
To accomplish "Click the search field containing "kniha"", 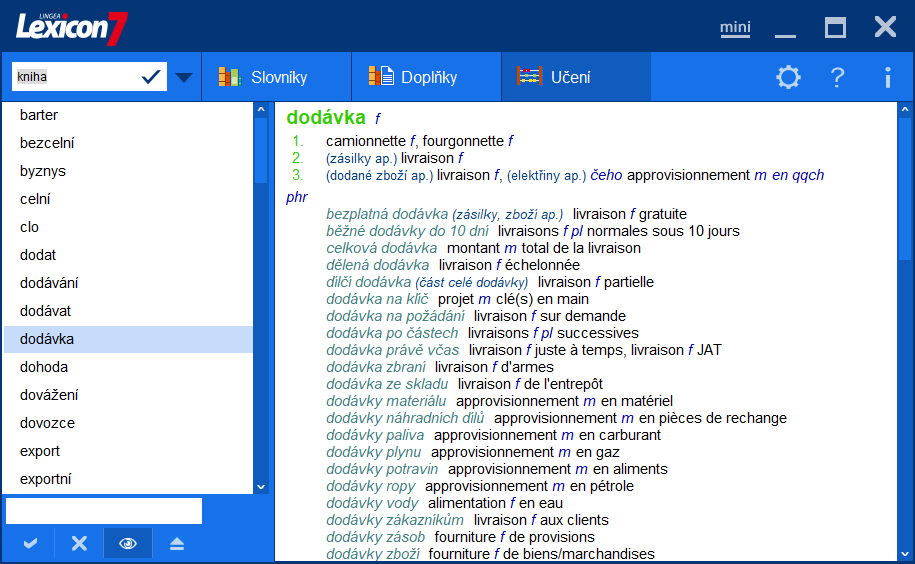I will click(x=75, y=77).
